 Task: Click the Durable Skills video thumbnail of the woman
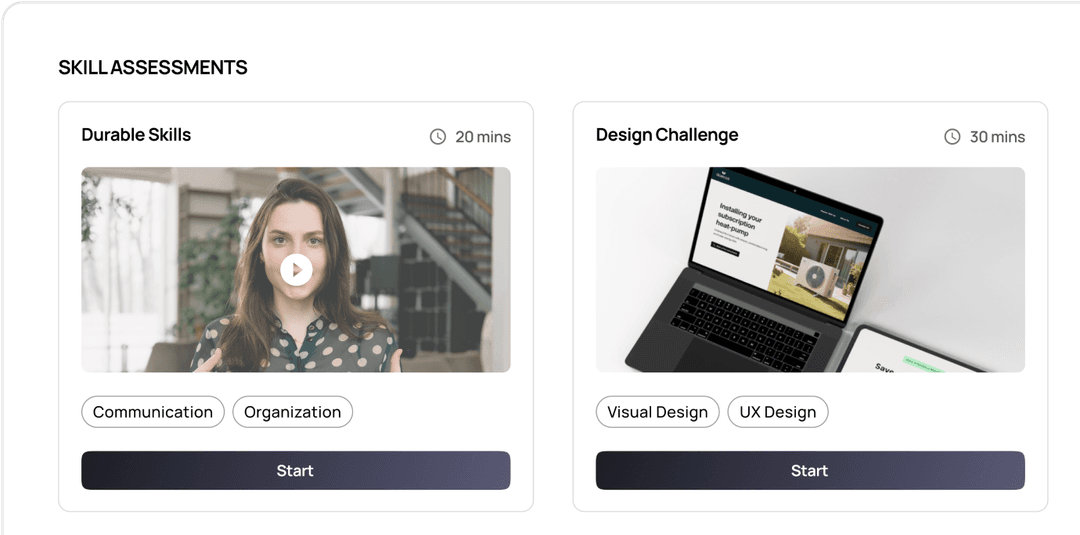coord(295,270)
